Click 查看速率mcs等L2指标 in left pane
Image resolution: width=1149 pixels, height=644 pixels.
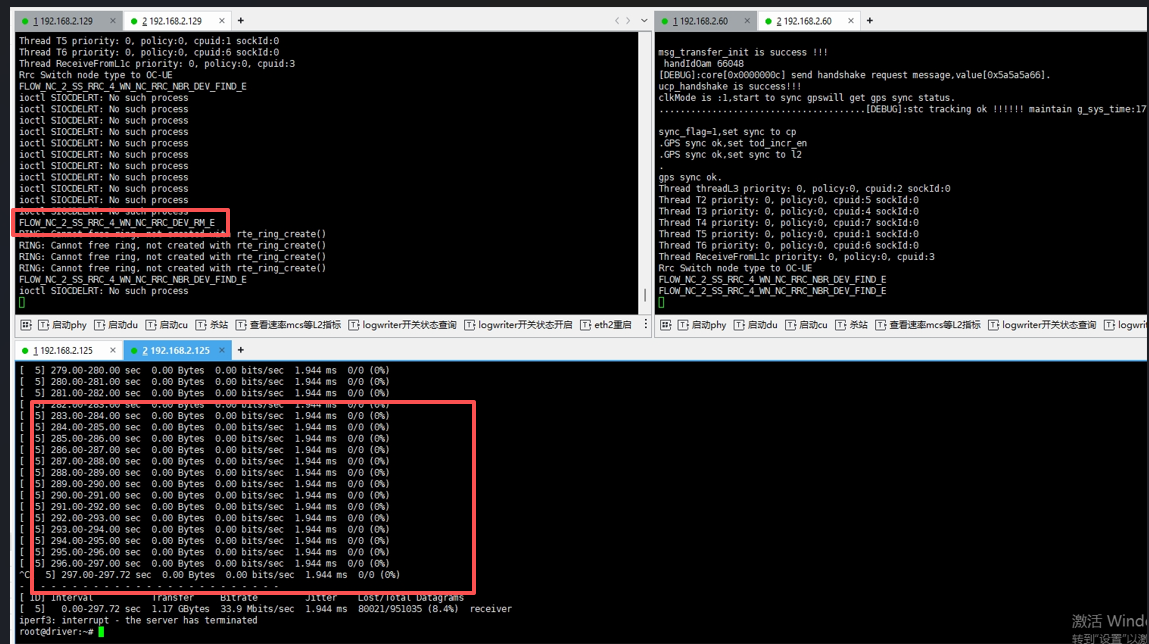(x=294, y=325)
